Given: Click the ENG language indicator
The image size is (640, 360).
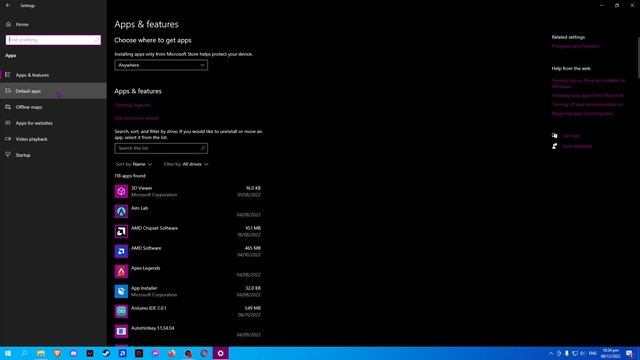Looking at the screenshot, I should pos(593,353).
